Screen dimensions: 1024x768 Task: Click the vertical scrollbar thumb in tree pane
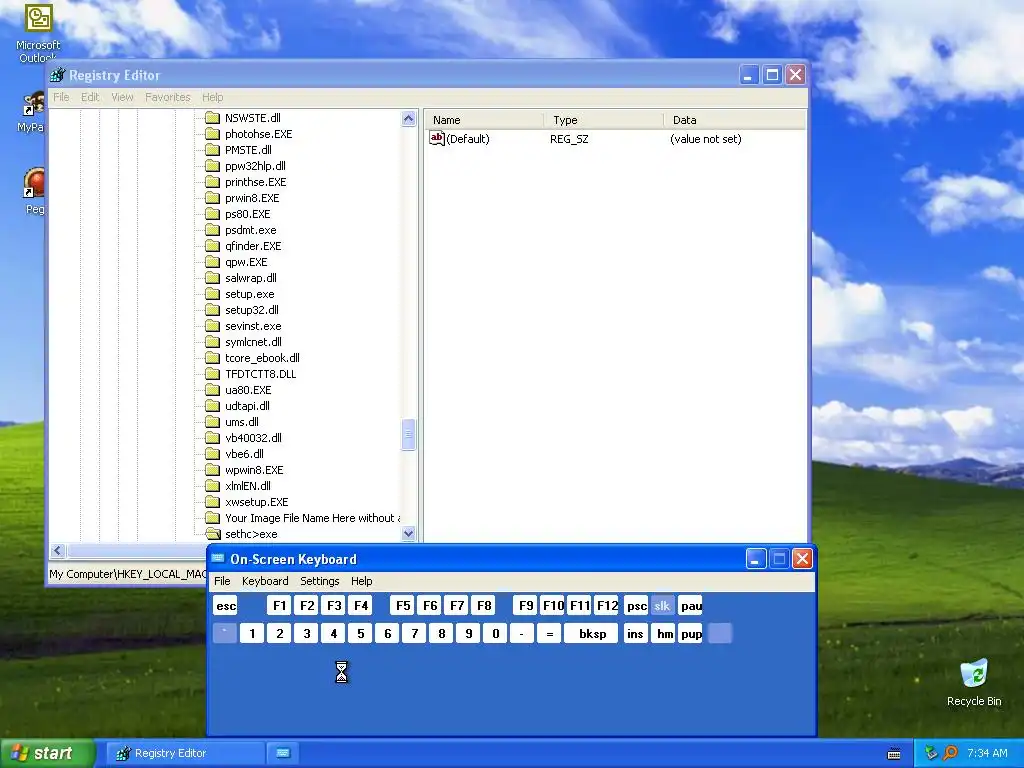(409, 435)
